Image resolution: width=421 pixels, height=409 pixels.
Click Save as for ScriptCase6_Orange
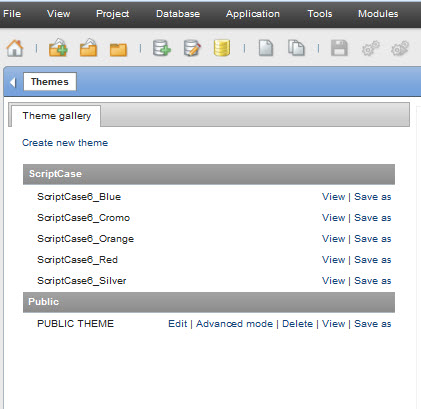click(373, 239)
